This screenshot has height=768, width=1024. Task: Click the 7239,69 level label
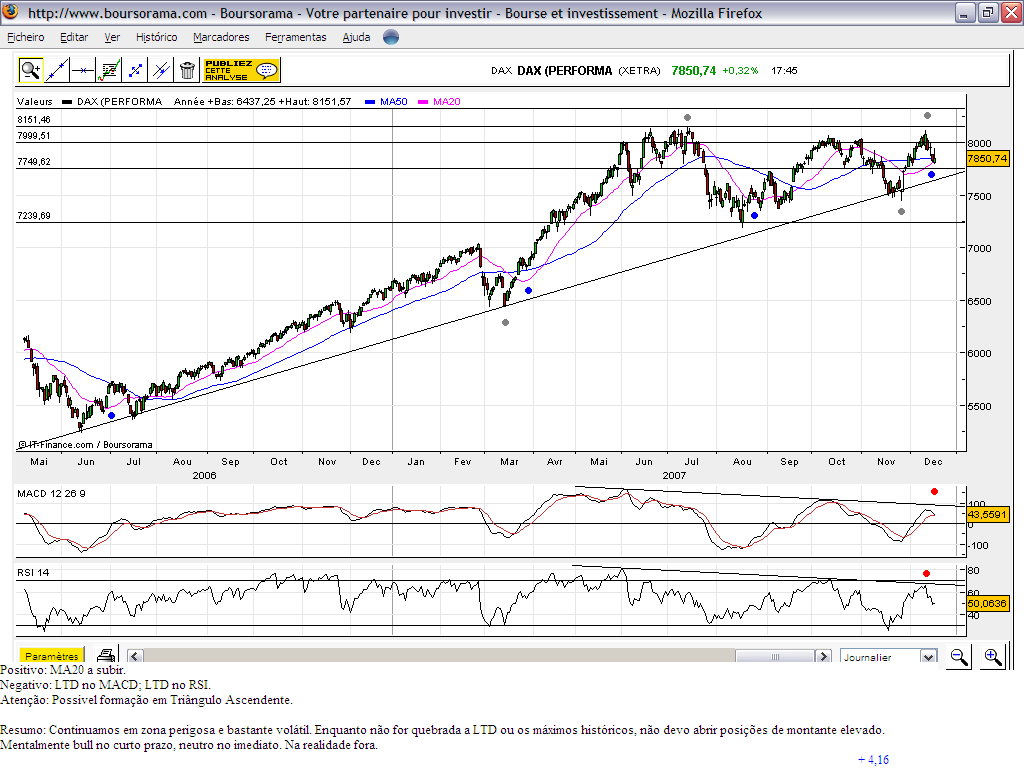34,216
